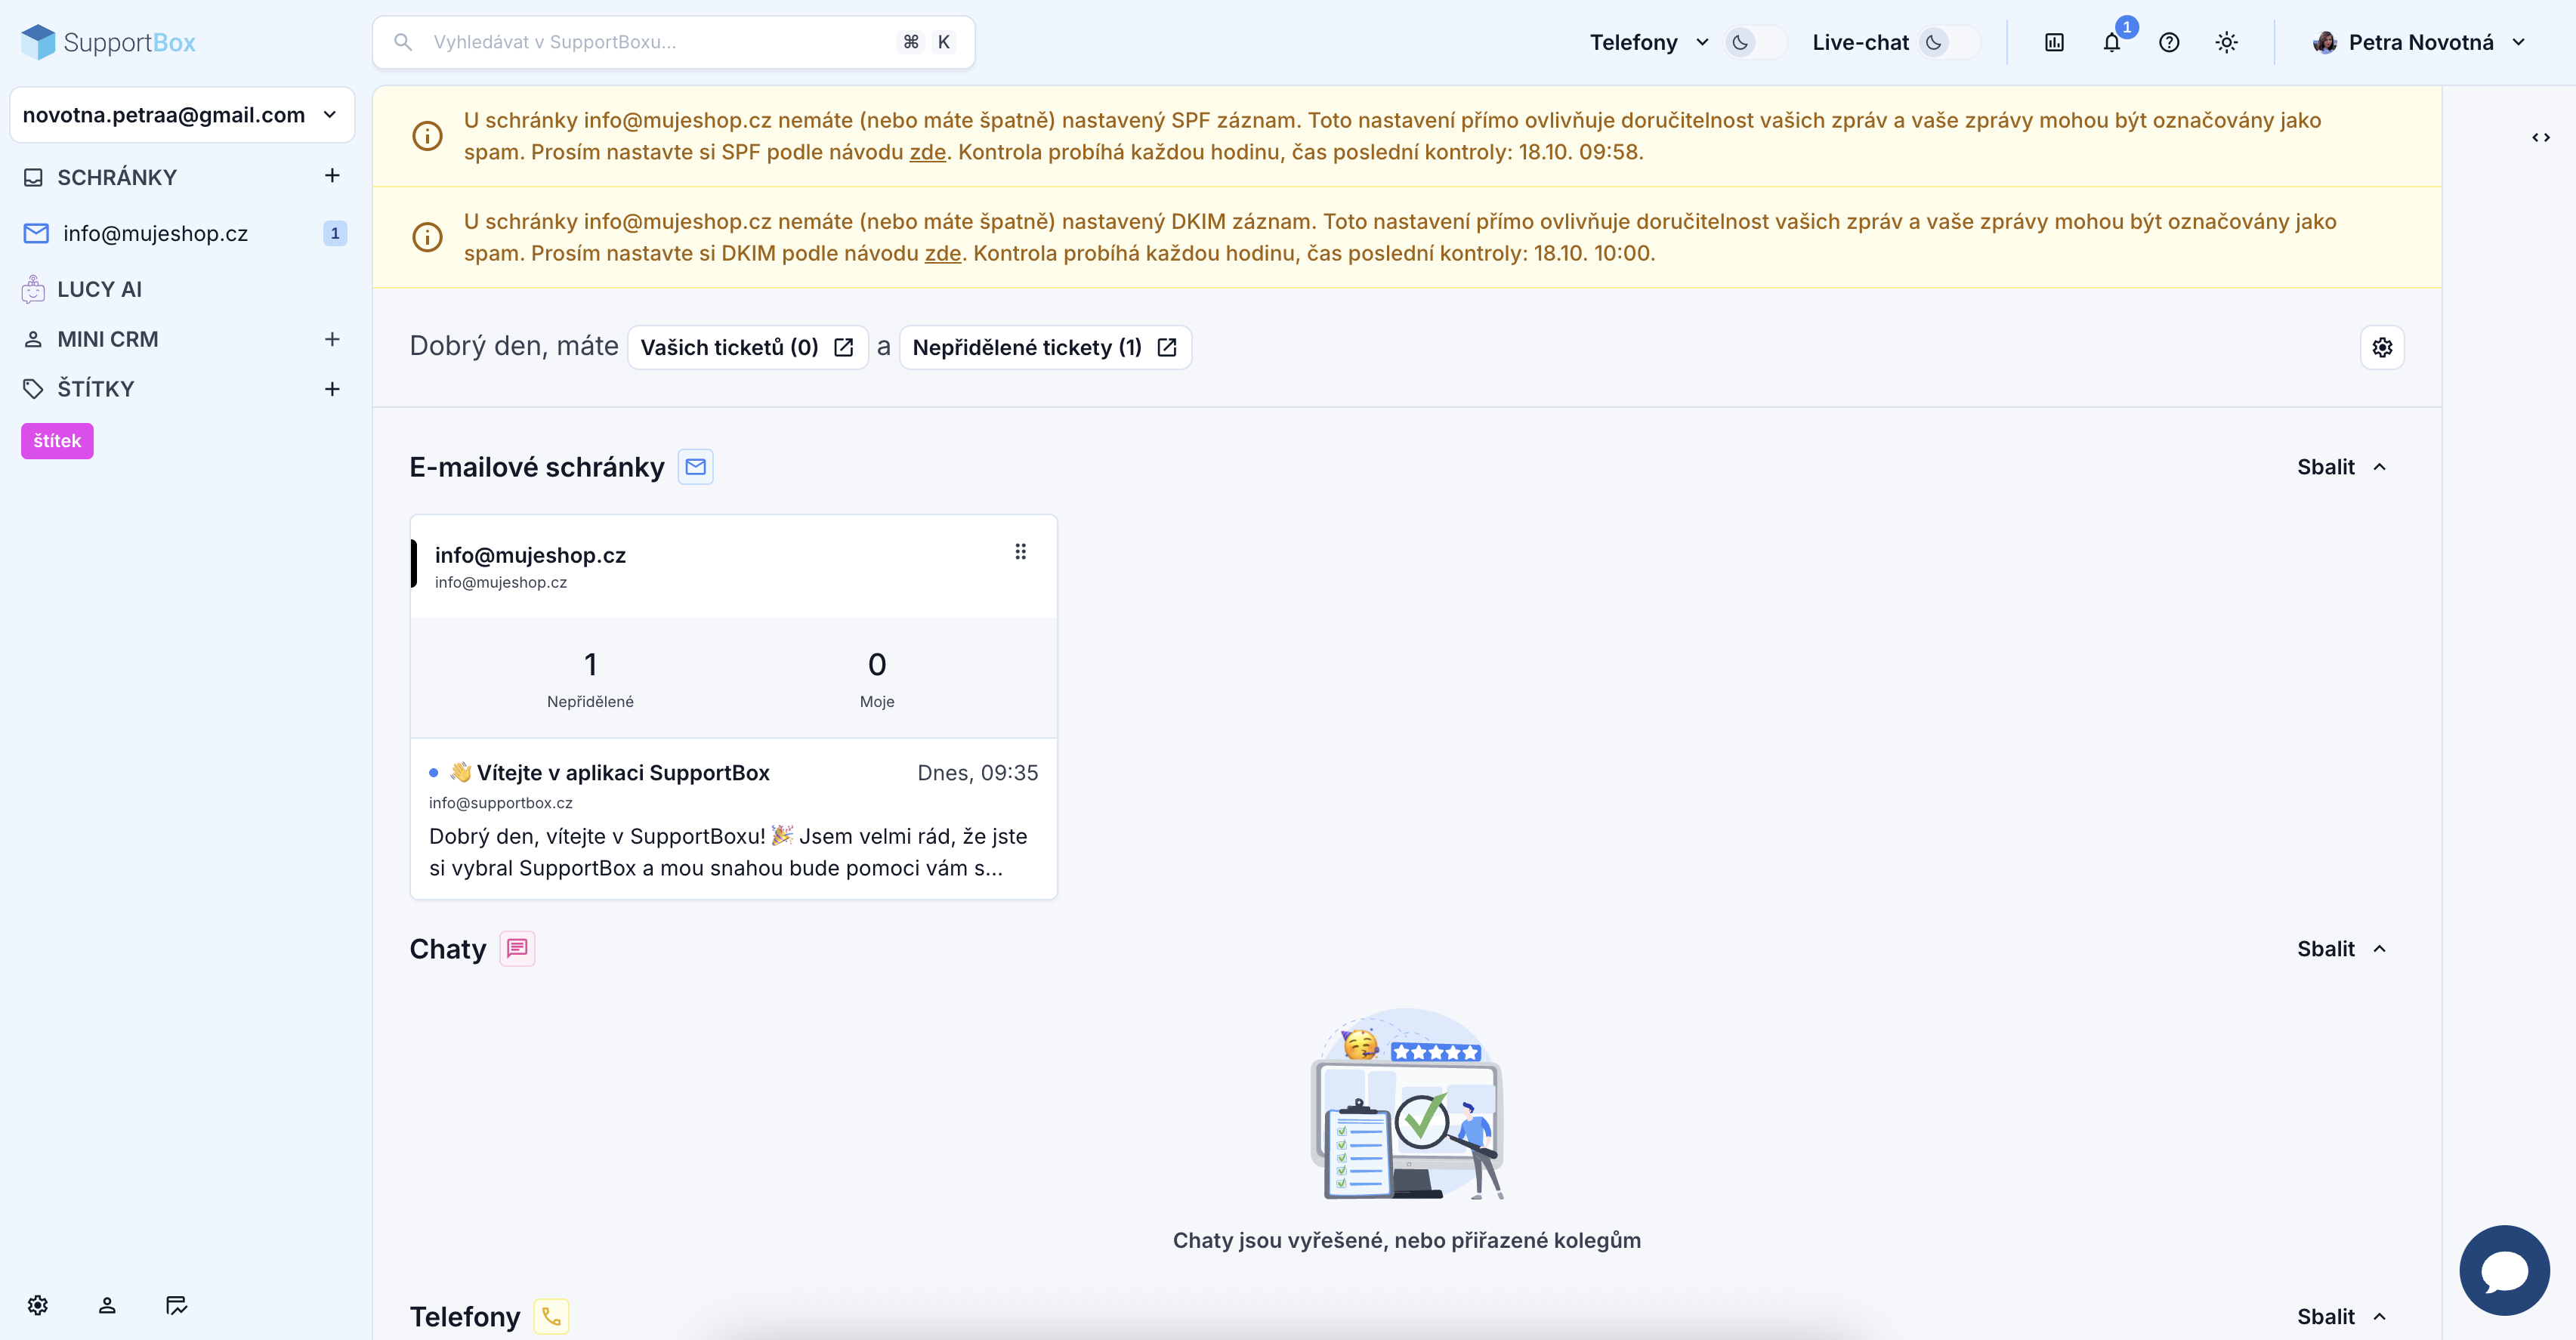Toggle Live-chat availability switch

pos(1949,42)
